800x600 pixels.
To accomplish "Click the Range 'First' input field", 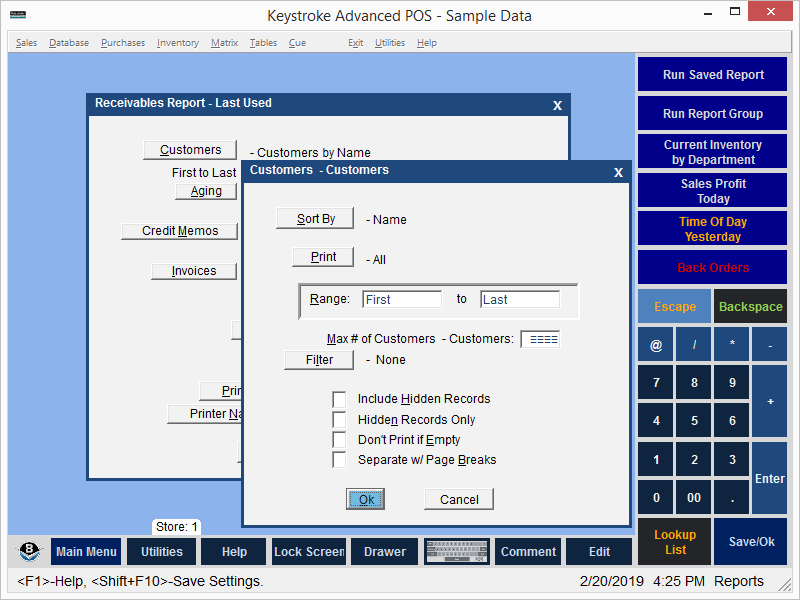I will pyautogui.click(x=402, y=299).
